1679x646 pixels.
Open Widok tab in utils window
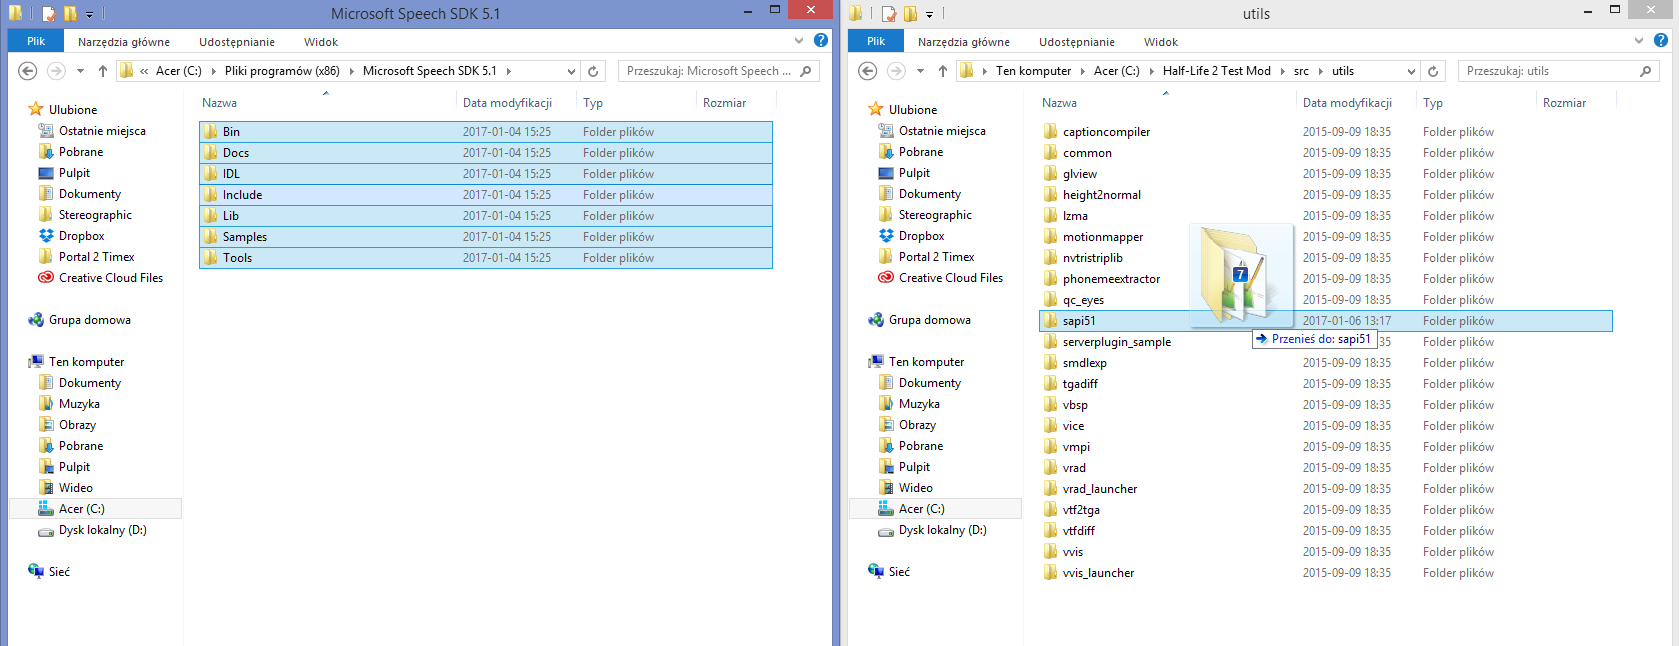pos(1161,42)
